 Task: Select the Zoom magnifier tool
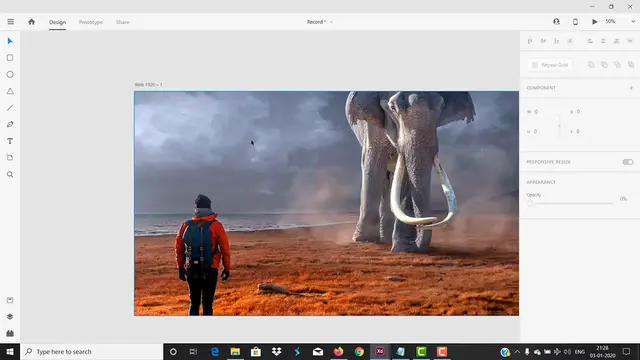10,175
